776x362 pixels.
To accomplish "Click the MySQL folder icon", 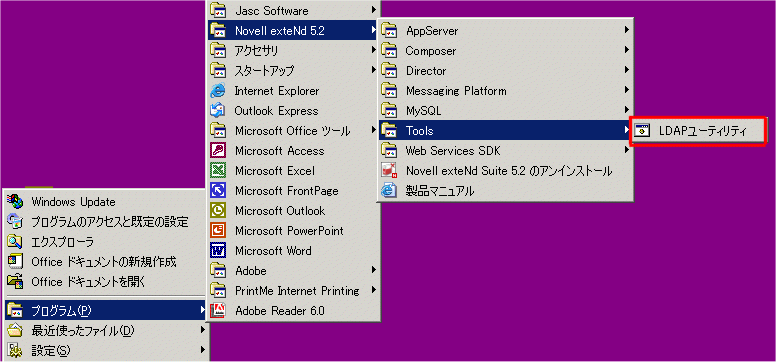I will pyautogui.click(x=389, y=110).
